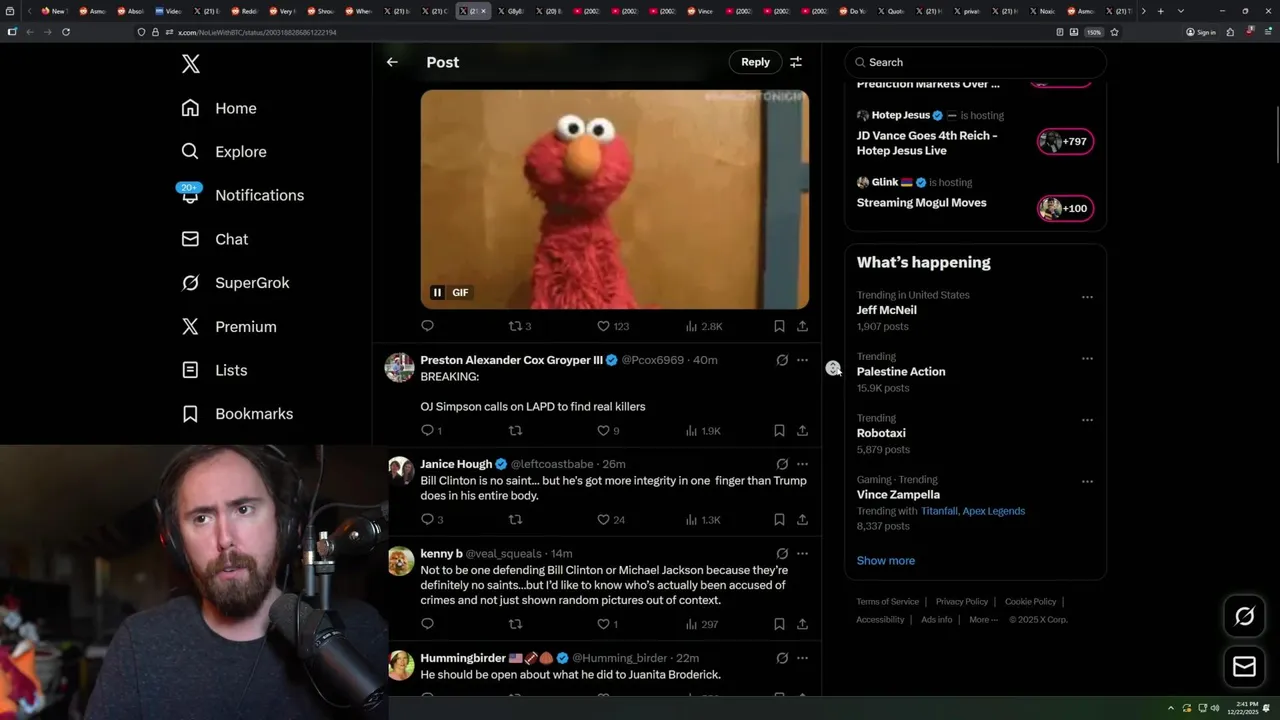Open the floating Grok button
Screen dimensions: 1280x720
(1244, 617)
